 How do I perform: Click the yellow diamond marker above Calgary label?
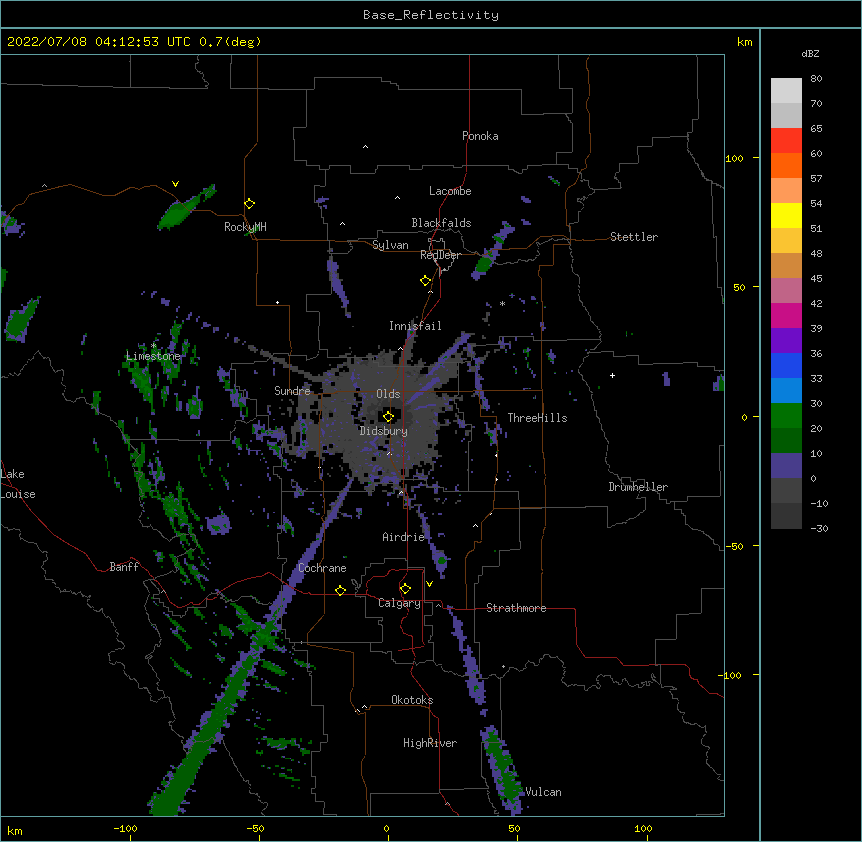[405, 589]
